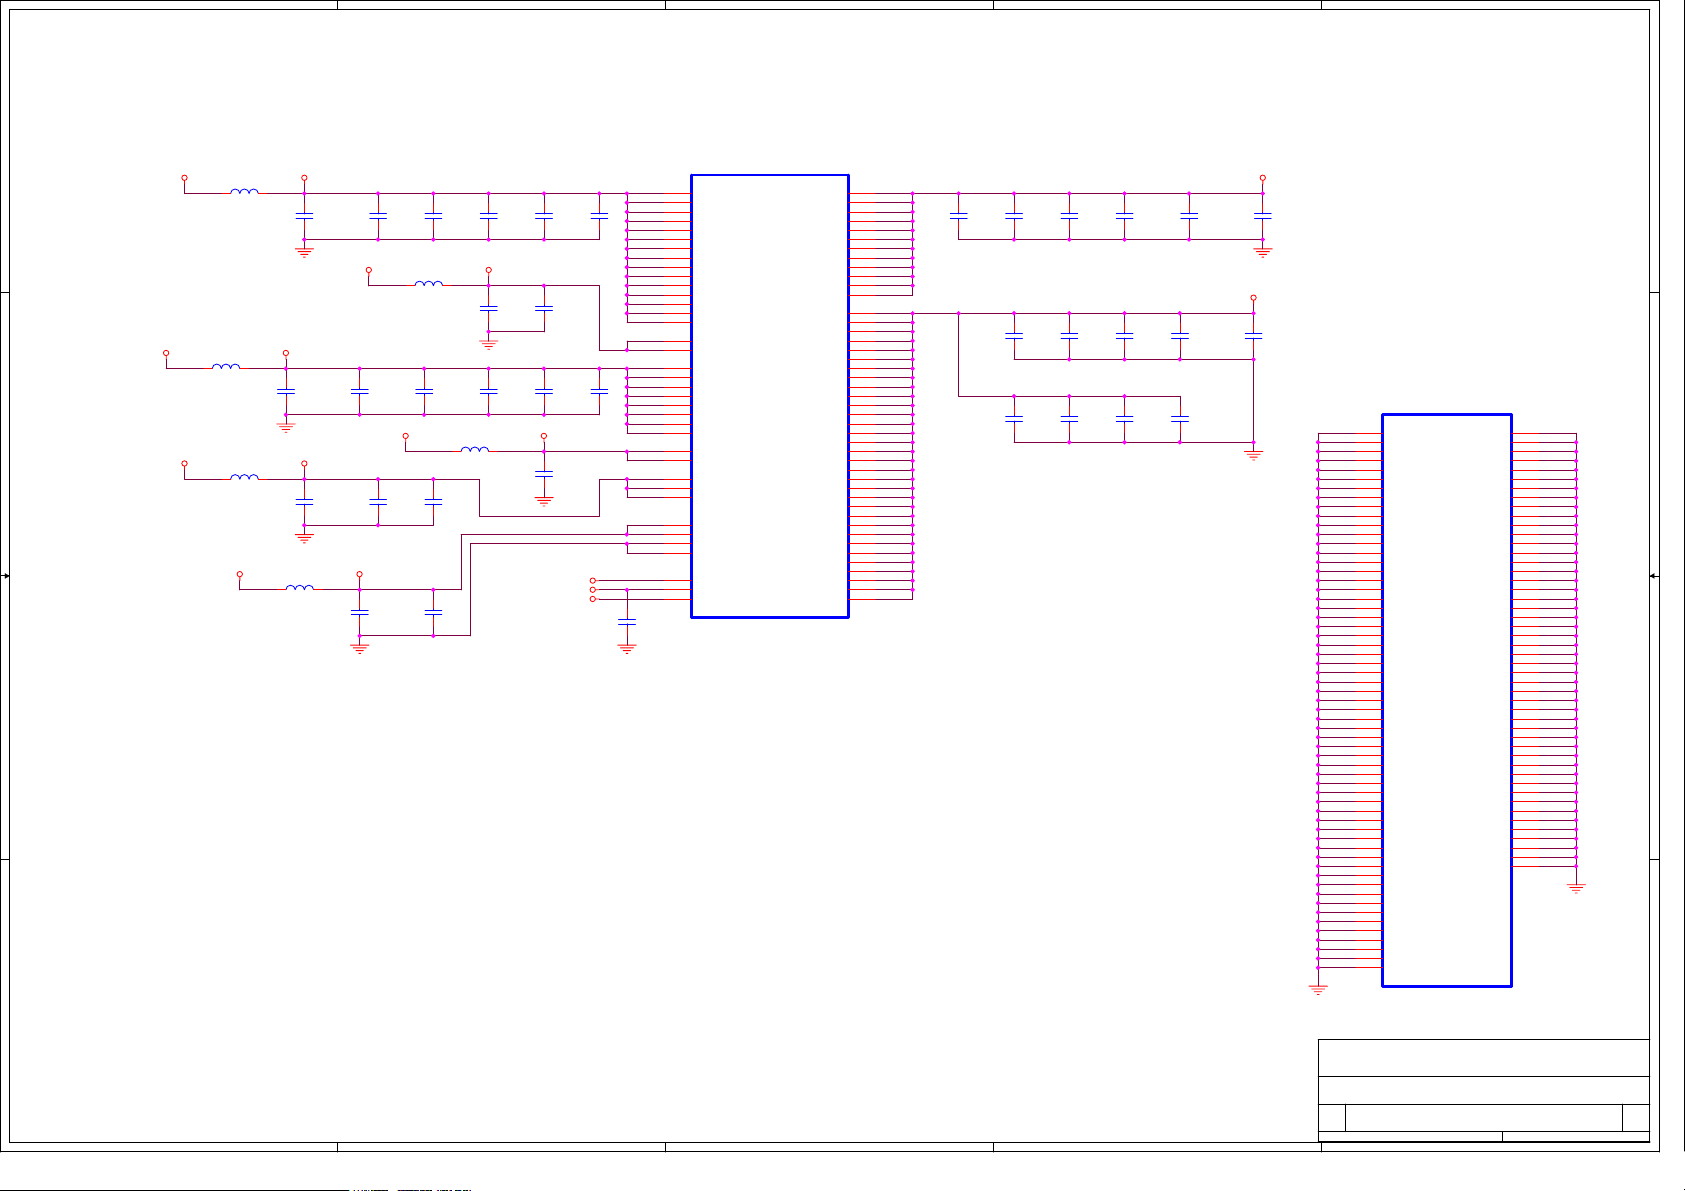Click the ground symbol below the two-row capacitor bank on the right
The width and height of the screenshot is (1685, 1191).
(1253, 455)
